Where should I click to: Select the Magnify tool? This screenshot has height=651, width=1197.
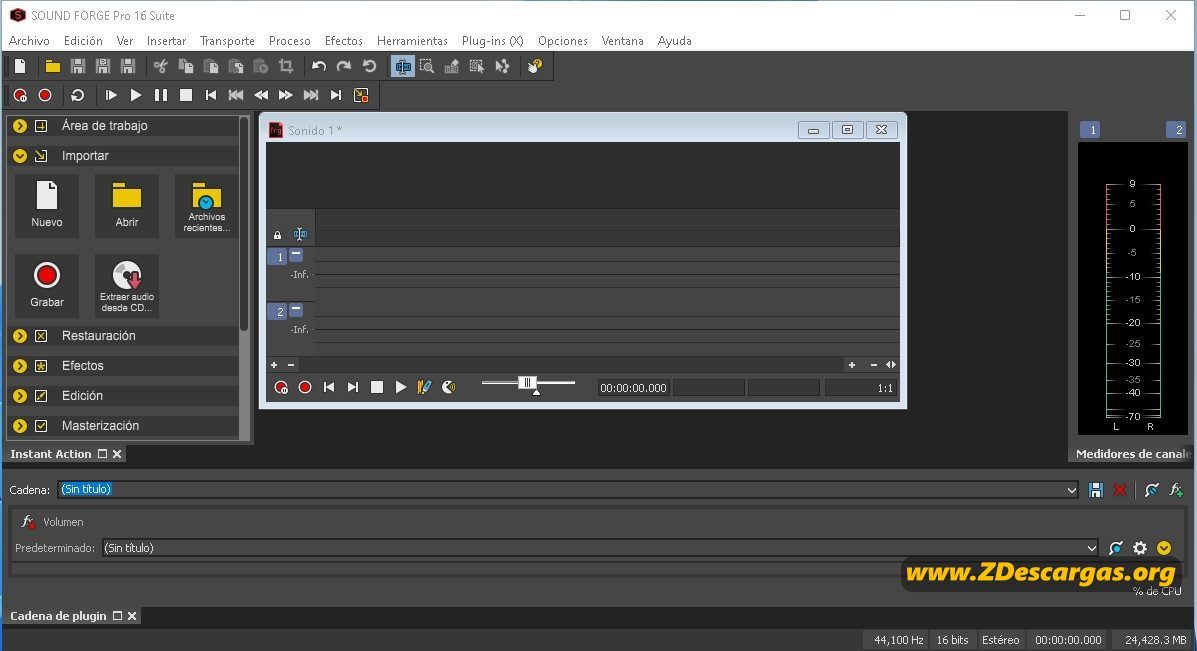click(x=427, y=66)
